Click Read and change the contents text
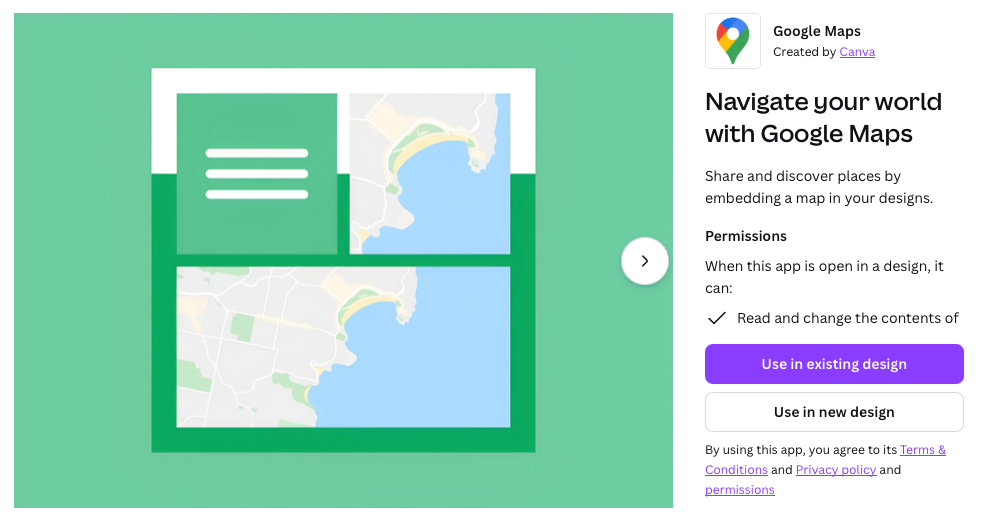 pyautogui.click(x=847, y=318)
